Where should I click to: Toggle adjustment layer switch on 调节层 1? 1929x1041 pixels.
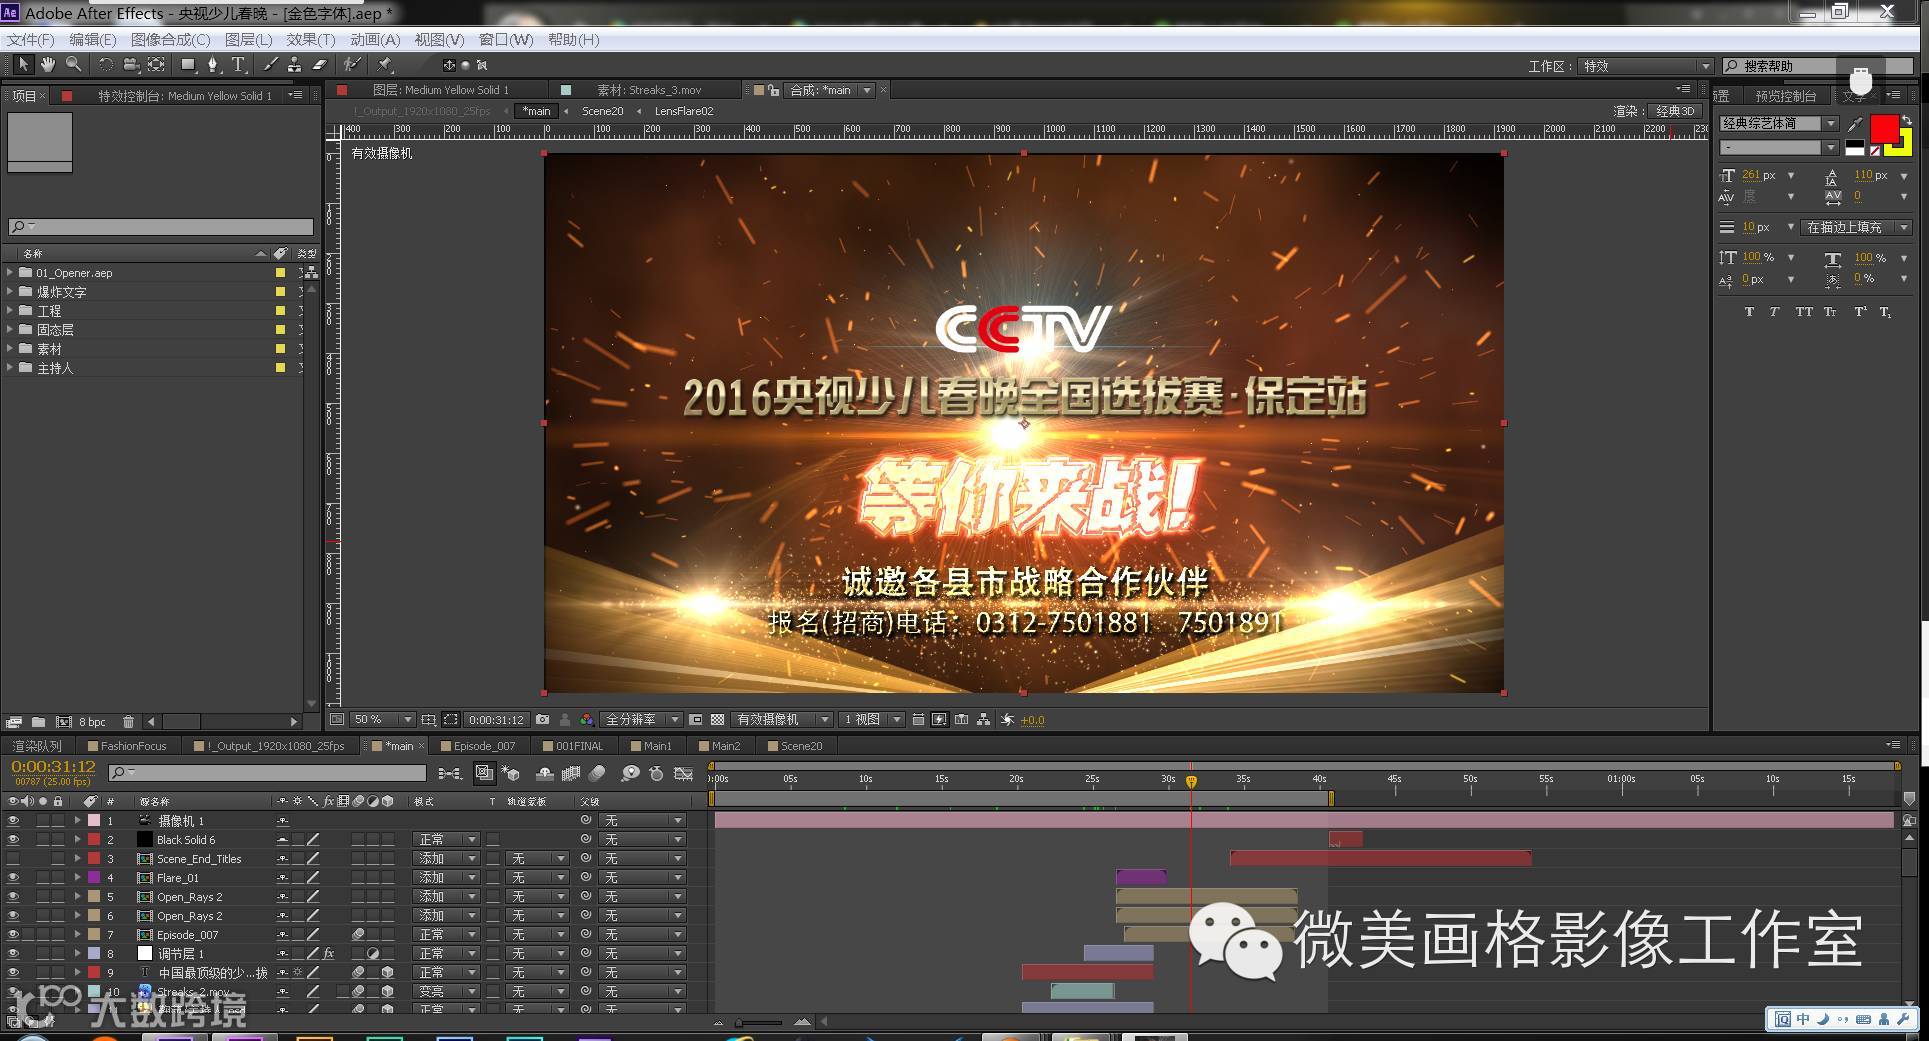pos(373,953)
